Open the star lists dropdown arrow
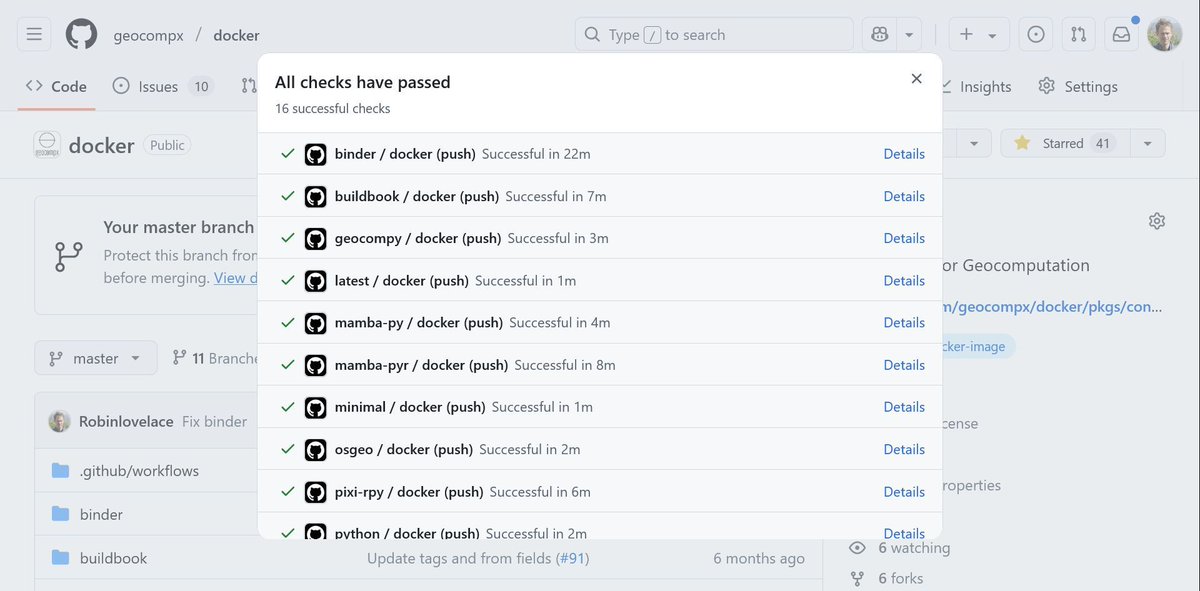Screen dimensions: 1200x591 1148,143
